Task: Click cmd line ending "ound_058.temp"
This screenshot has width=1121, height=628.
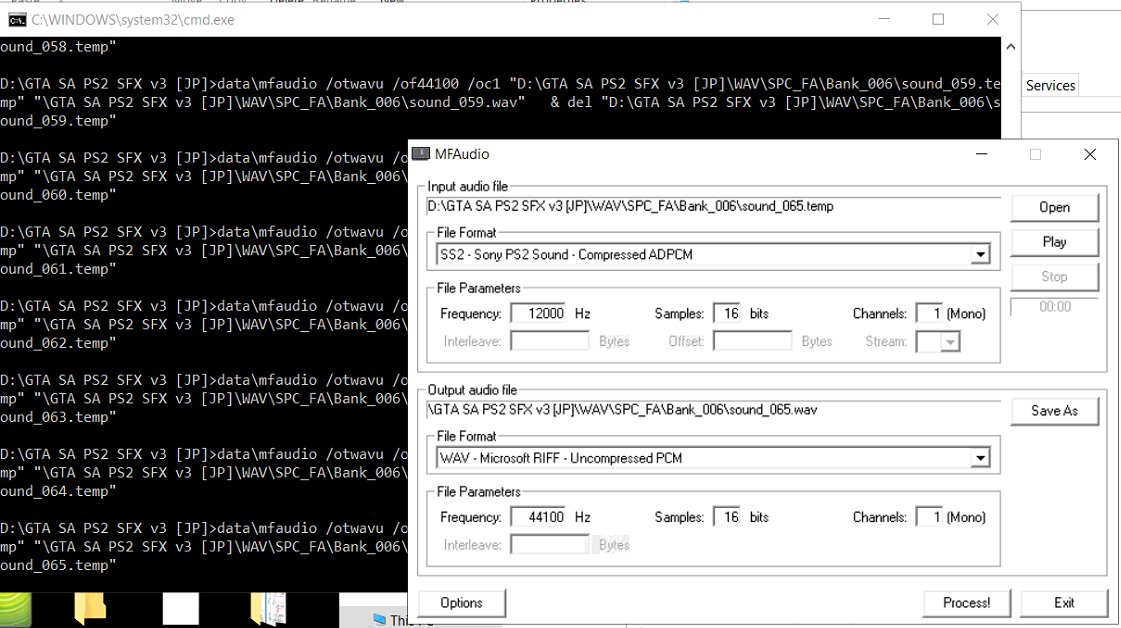Action: [59, 47]
